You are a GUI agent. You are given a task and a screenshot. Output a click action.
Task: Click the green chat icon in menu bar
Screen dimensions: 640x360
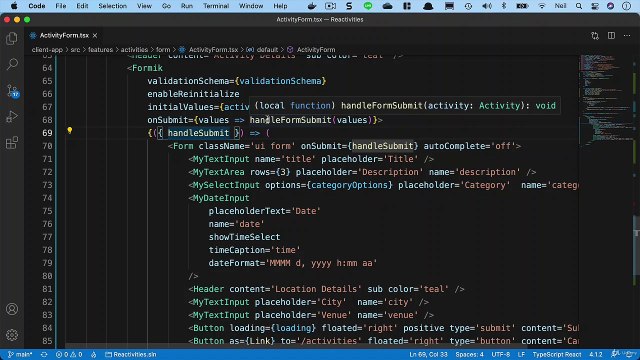pos(368,6)
